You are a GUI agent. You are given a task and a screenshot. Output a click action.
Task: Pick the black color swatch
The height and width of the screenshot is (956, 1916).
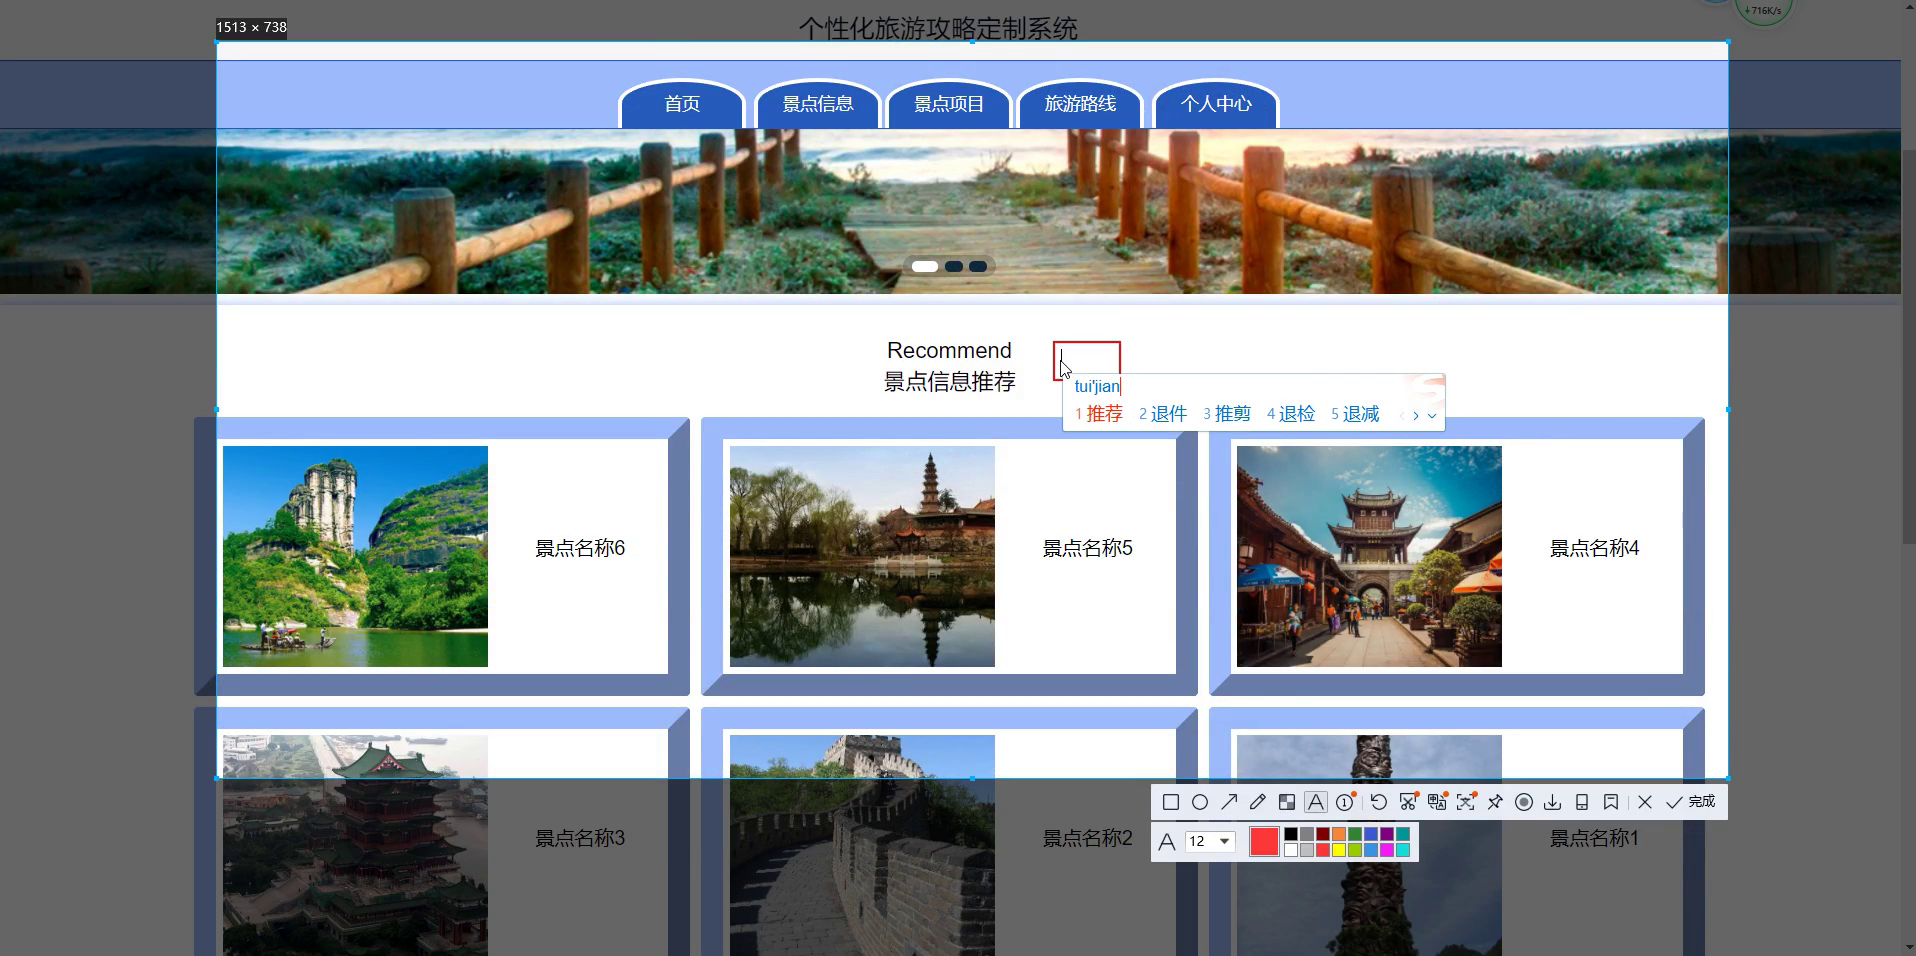[1291, 834]
